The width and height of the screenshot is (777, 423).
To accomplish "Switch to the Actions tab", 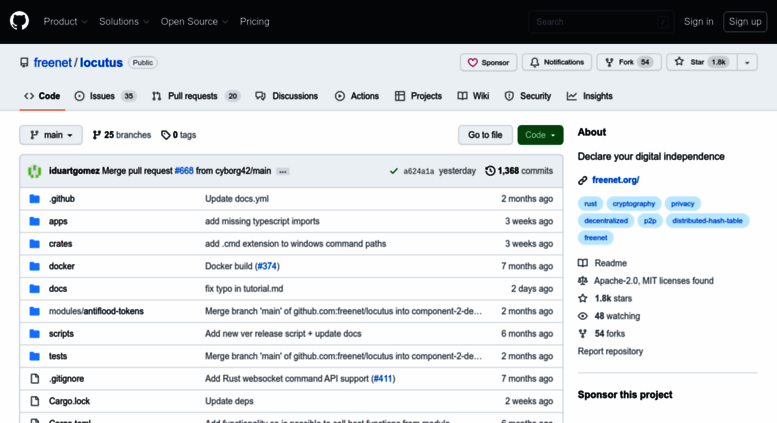I will 357,96.
